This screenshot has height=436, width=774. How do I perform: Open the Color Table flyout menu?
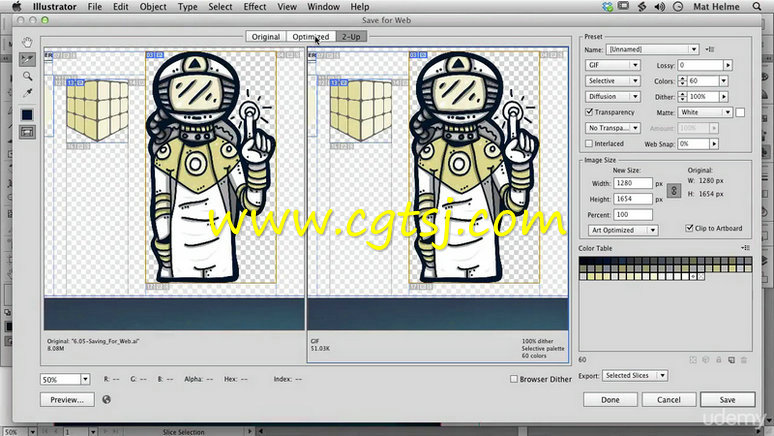coord(746,248)
